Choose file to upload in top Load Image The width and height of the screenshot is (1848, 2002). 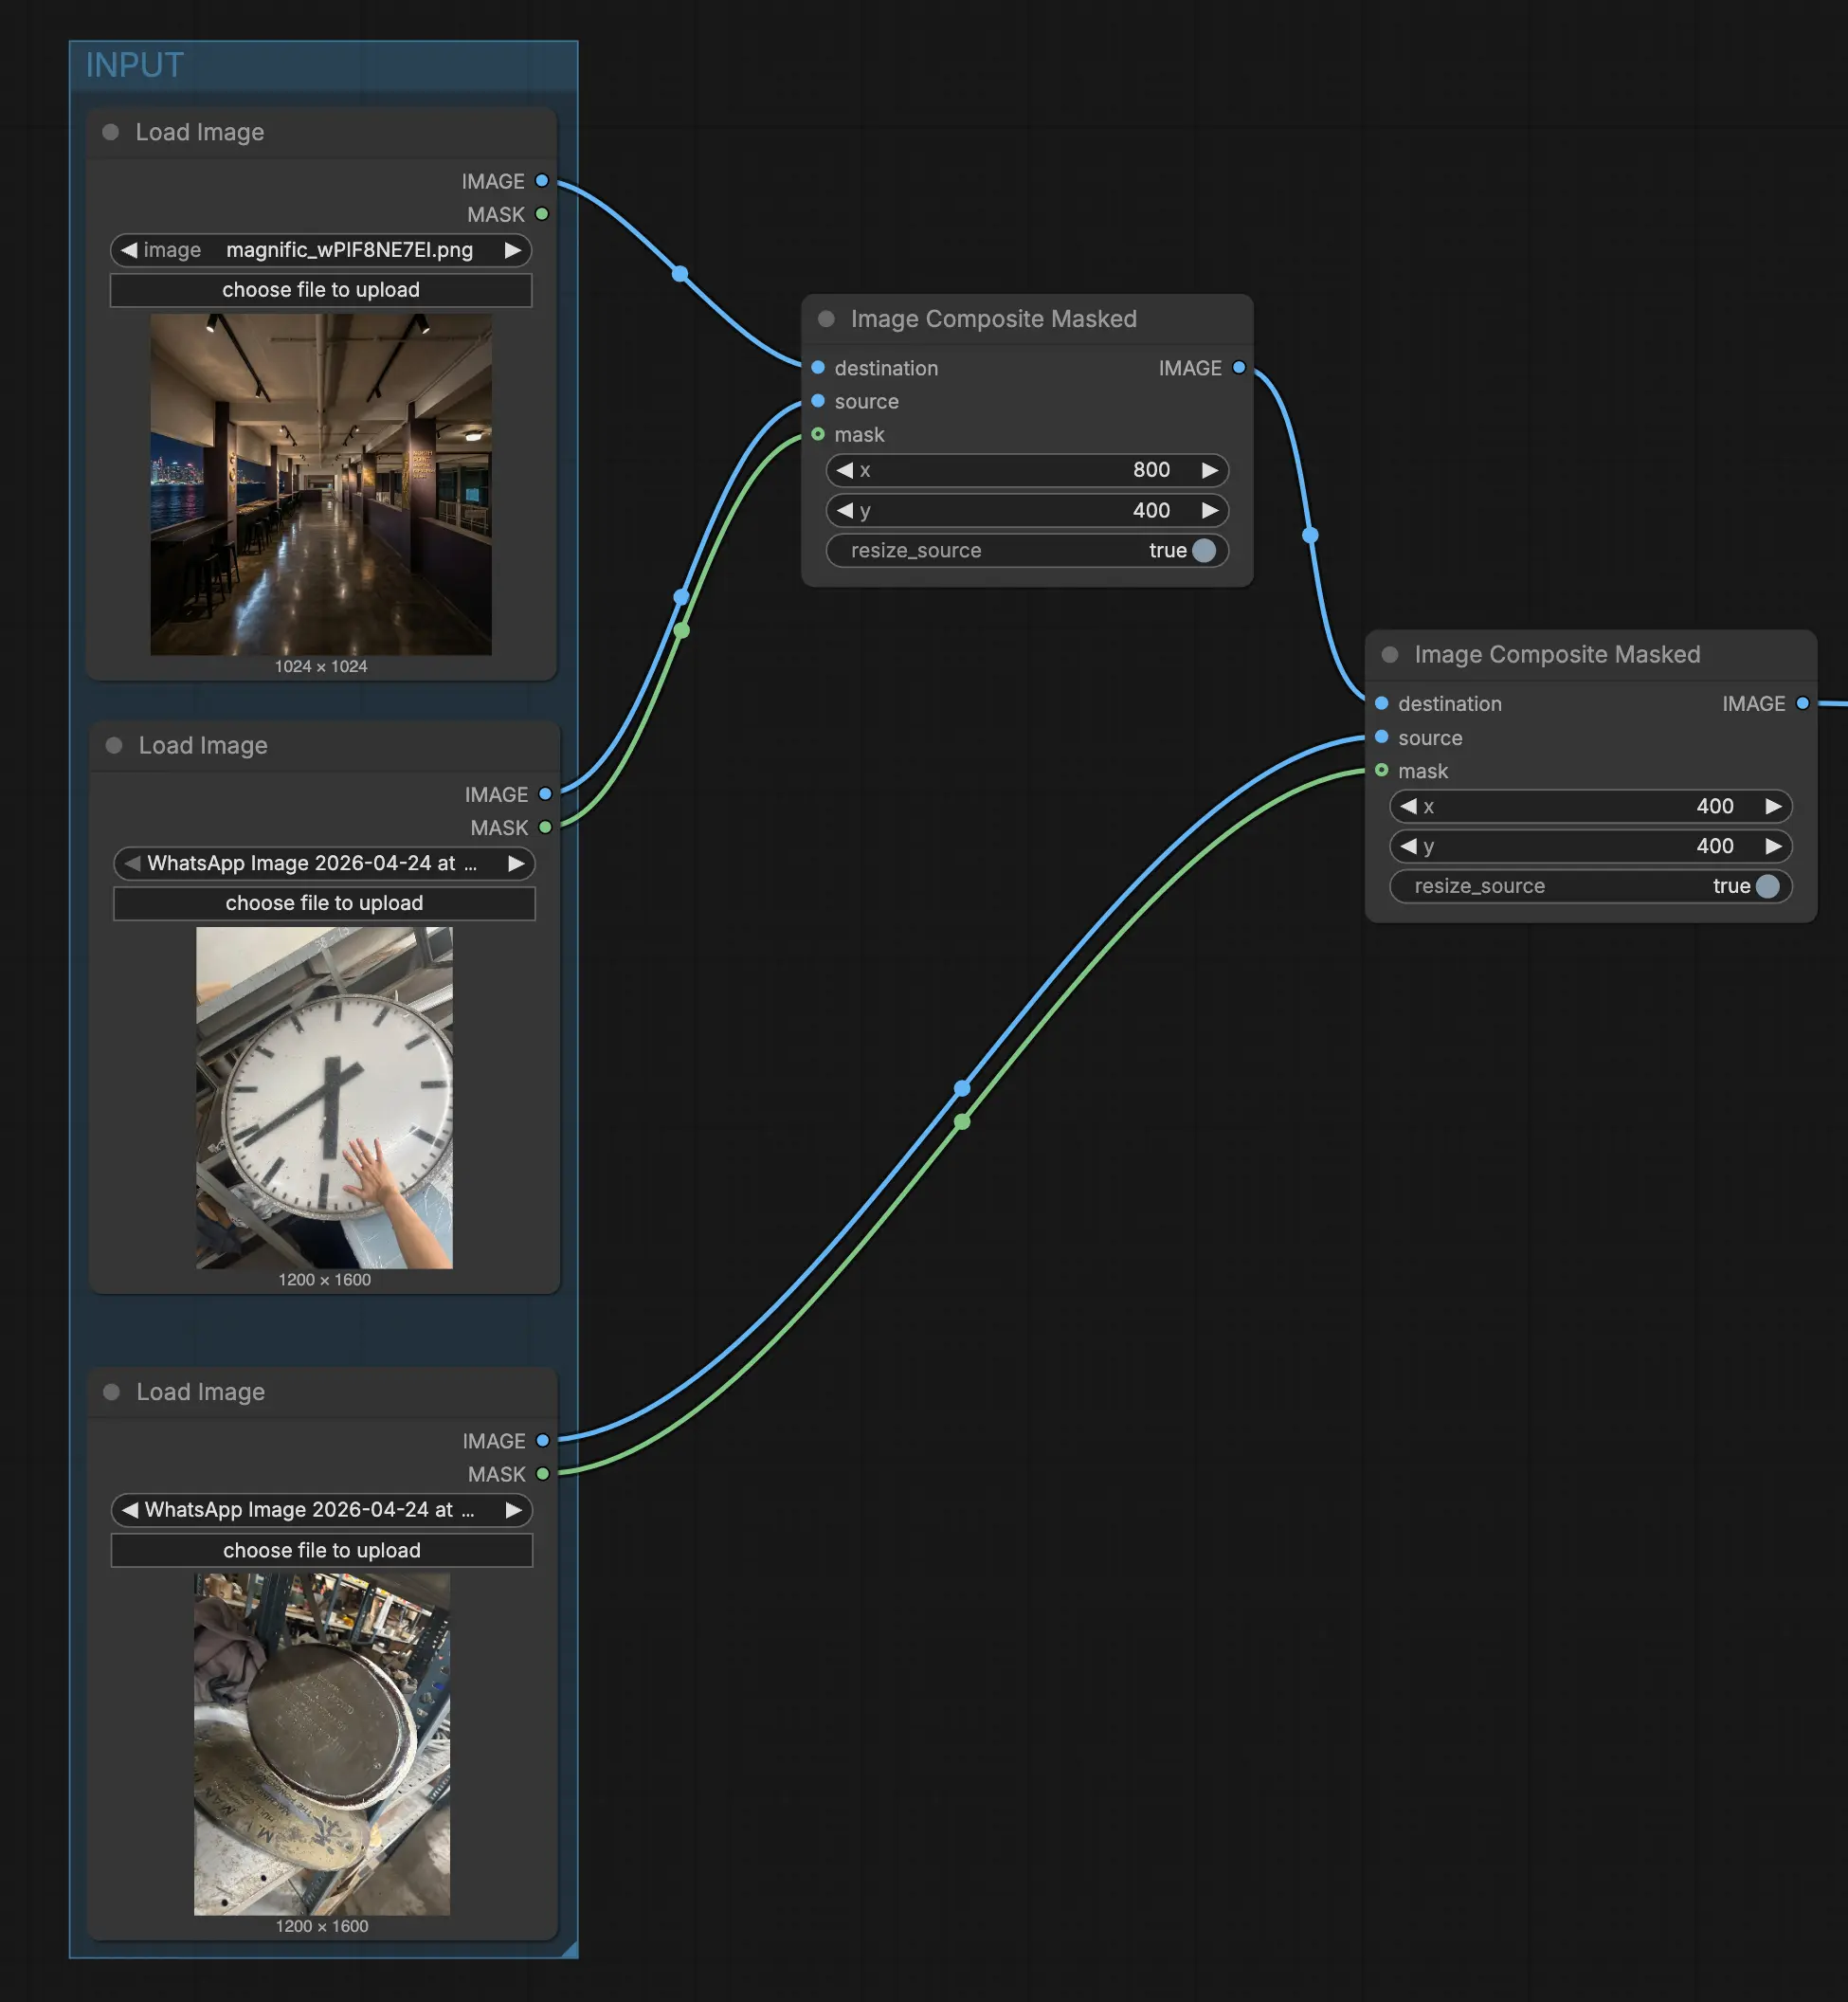coord(321,290)
